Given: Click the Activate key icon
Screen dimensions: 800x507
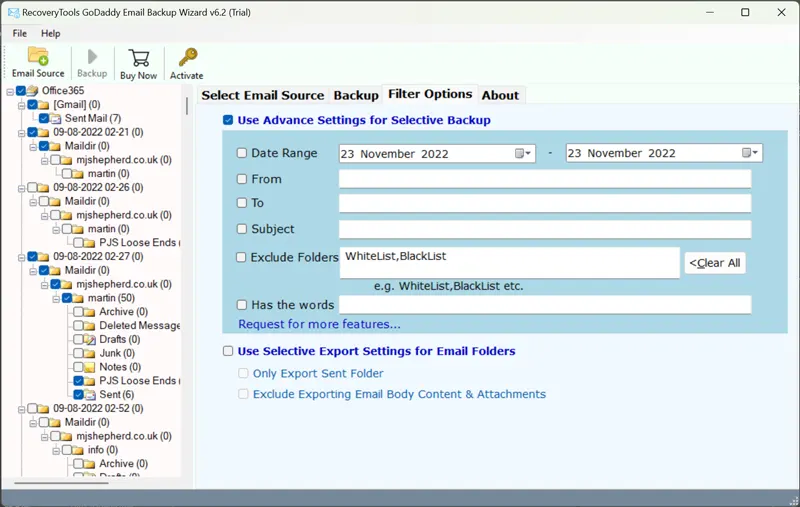Looking at the screenshot, I should tap(187, 57).
